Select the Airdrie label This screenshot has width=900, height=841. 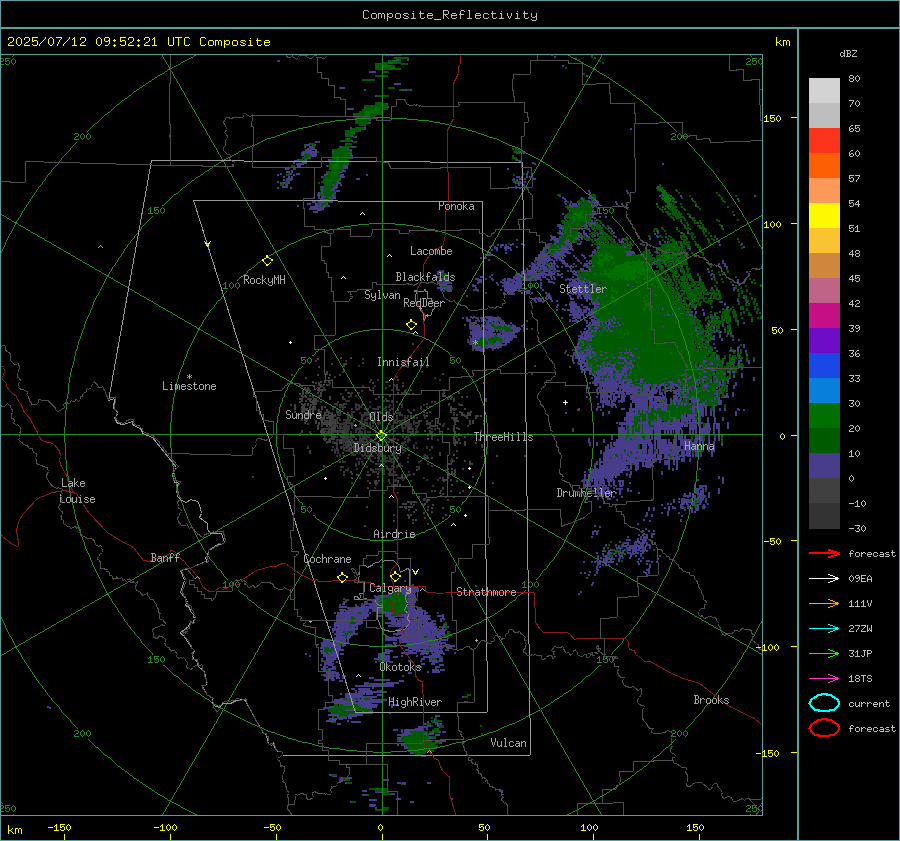click(394, 534)
